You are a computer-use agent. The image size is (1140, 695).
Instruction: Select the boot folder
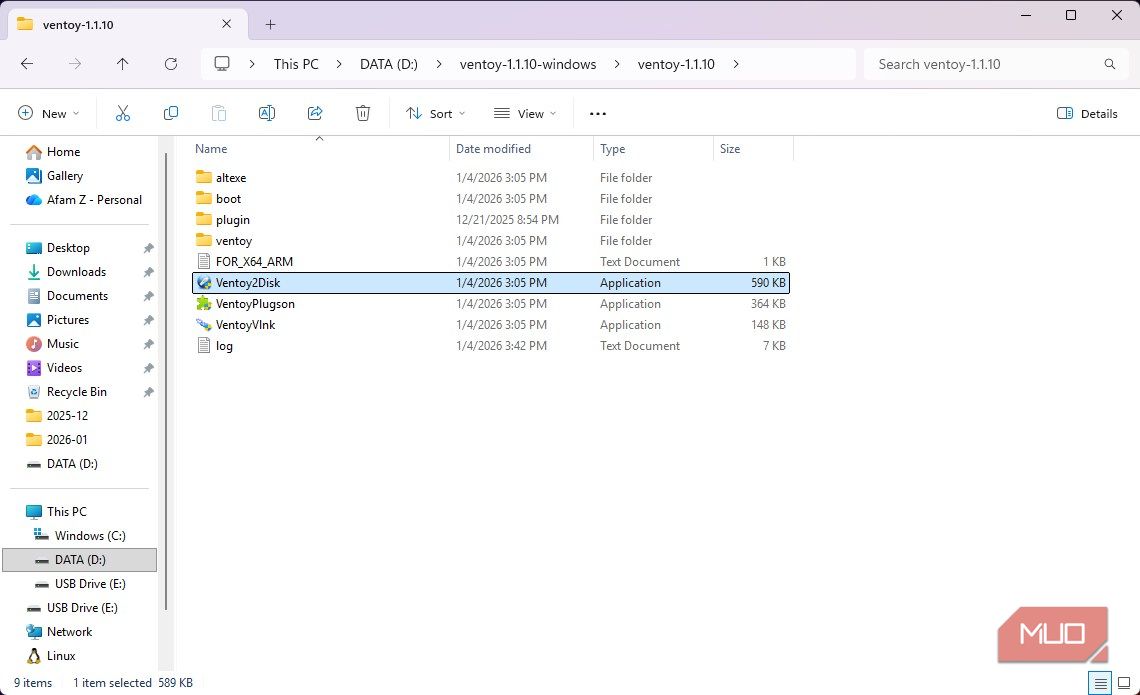[491, 198]
